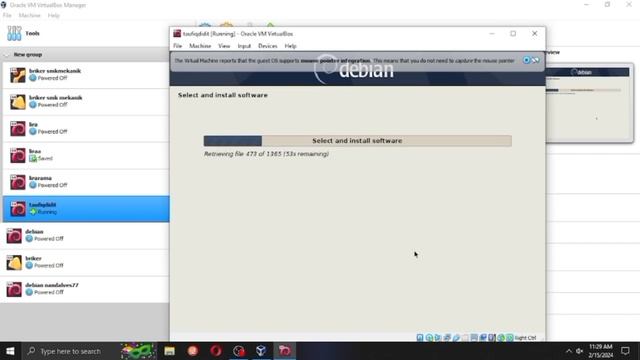Open Manager window Machine menu
640x360 pixels.
point(29,16)
